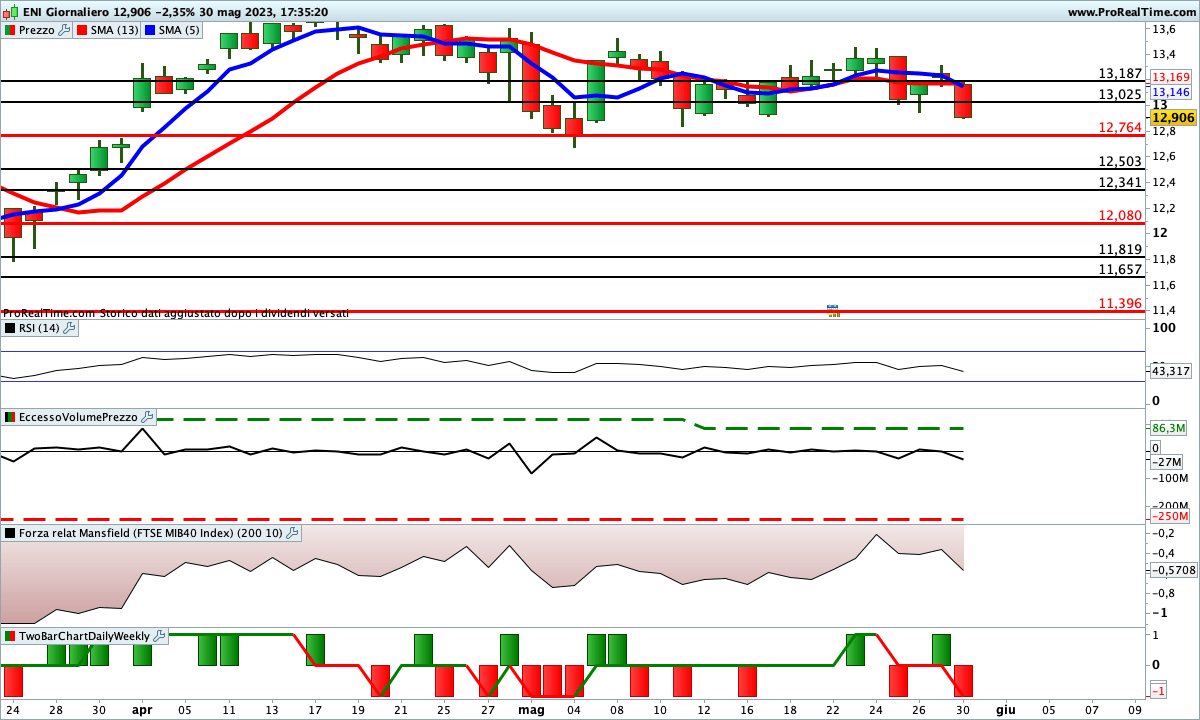The width and height of the screenshot is (1200, 720).
Task: Click the small dividend event icon on chart
Action: pos(833,311)
